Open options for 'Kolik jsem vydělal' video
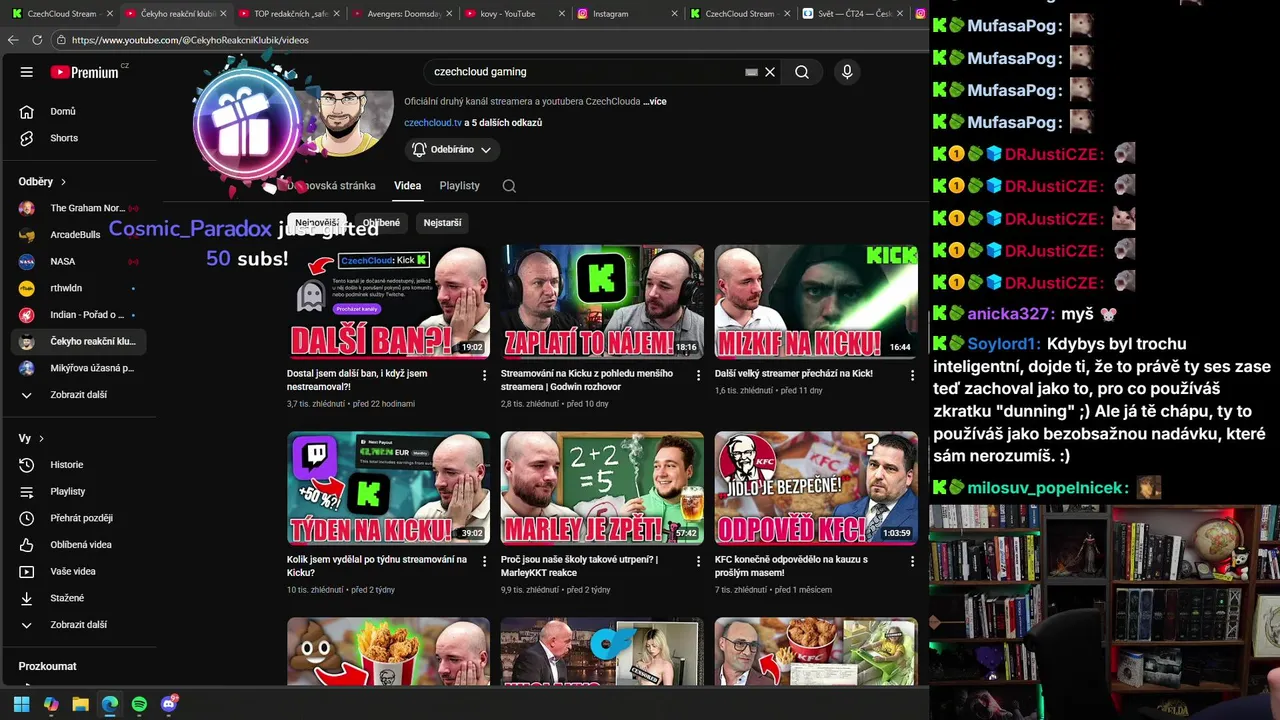The image size is (1280, 720). click(485, 561)
